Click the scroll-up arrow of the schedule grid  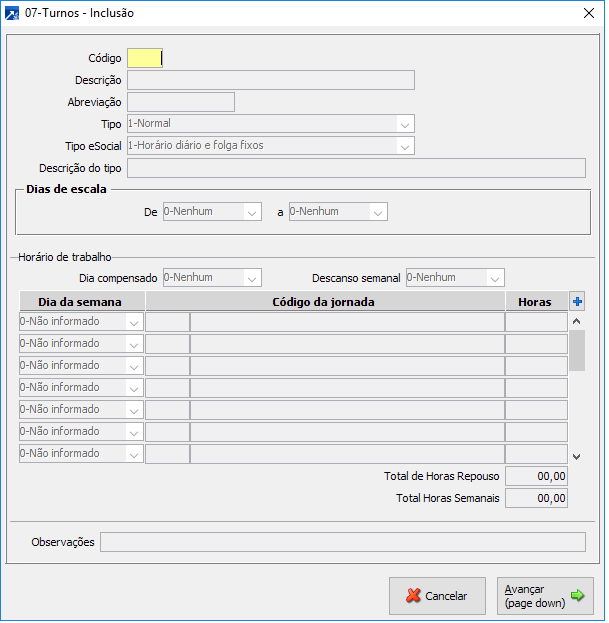click(577, 321)
